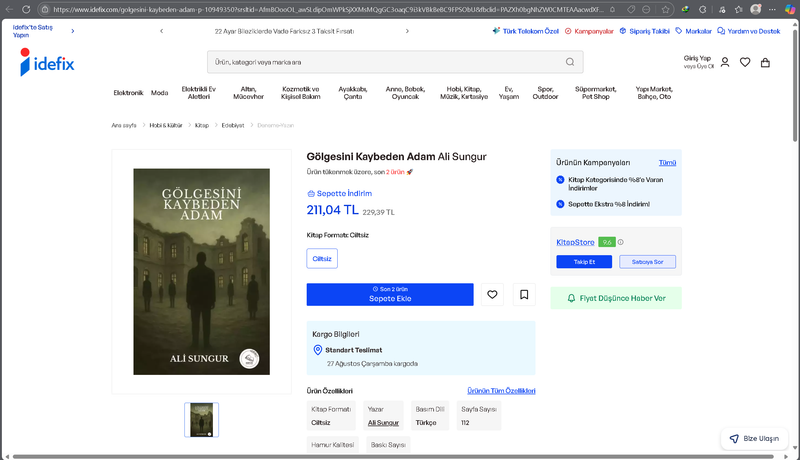Open the Elektronik category menu
This screenshot has height=460, width=800.
click(x=129, y=93)
